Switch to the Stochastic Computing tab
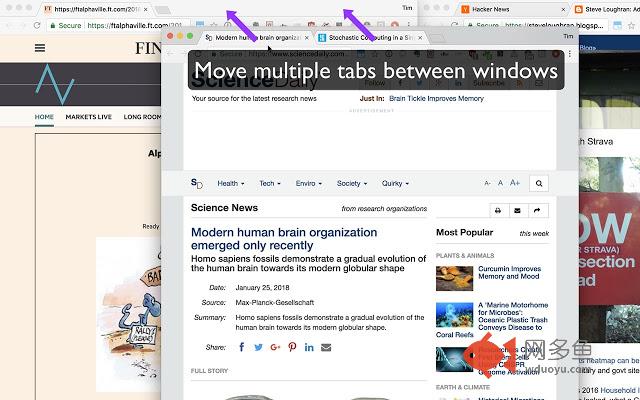The height and width of the screenshot is (400, 640). tap(371, 38)
